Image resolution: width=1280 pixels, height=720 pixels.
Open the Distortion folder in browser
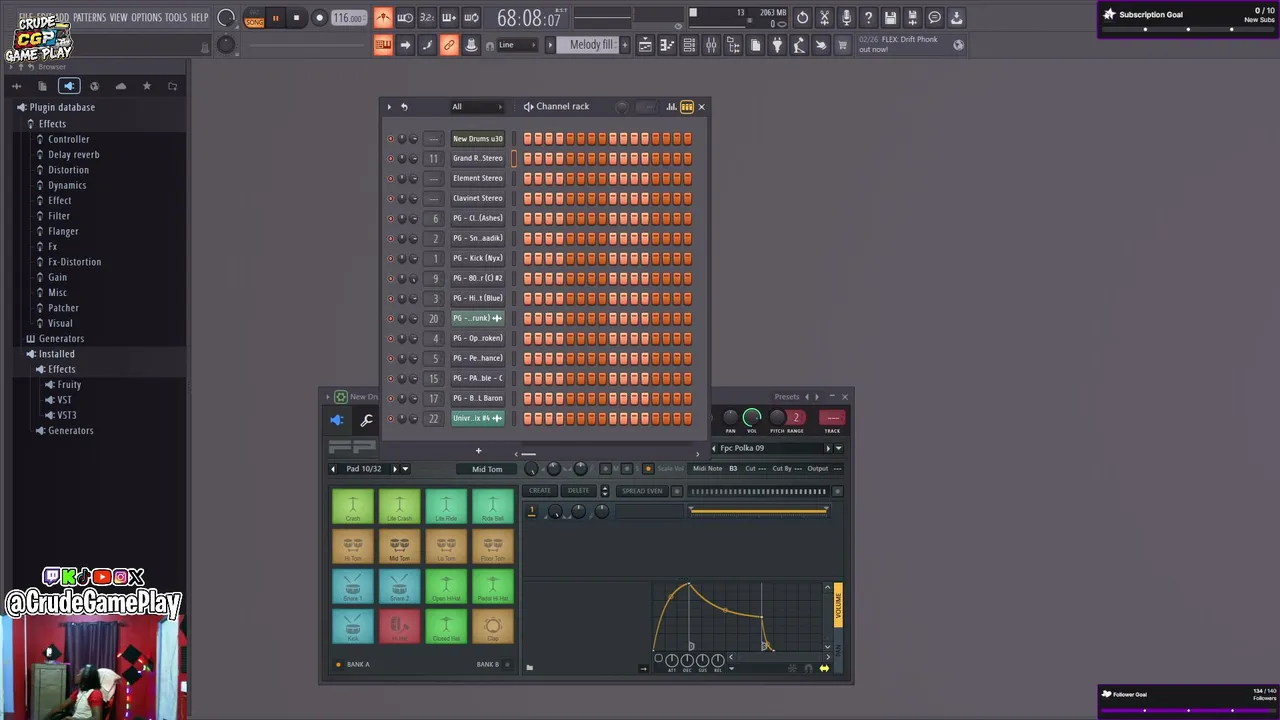pos(68,170)
